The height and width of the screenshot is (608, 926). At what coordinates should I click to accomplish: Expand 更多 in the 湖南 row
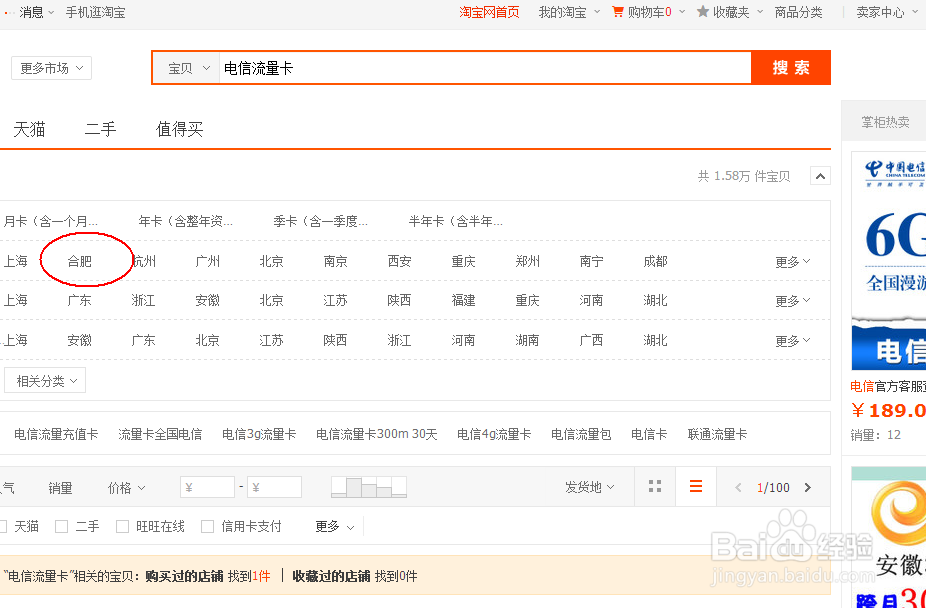(793, 341)
